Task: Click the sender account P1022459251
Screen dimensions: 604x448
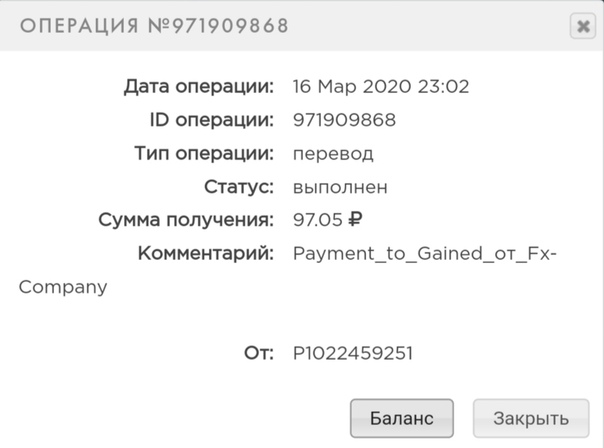Action: [x=353, y=353]
